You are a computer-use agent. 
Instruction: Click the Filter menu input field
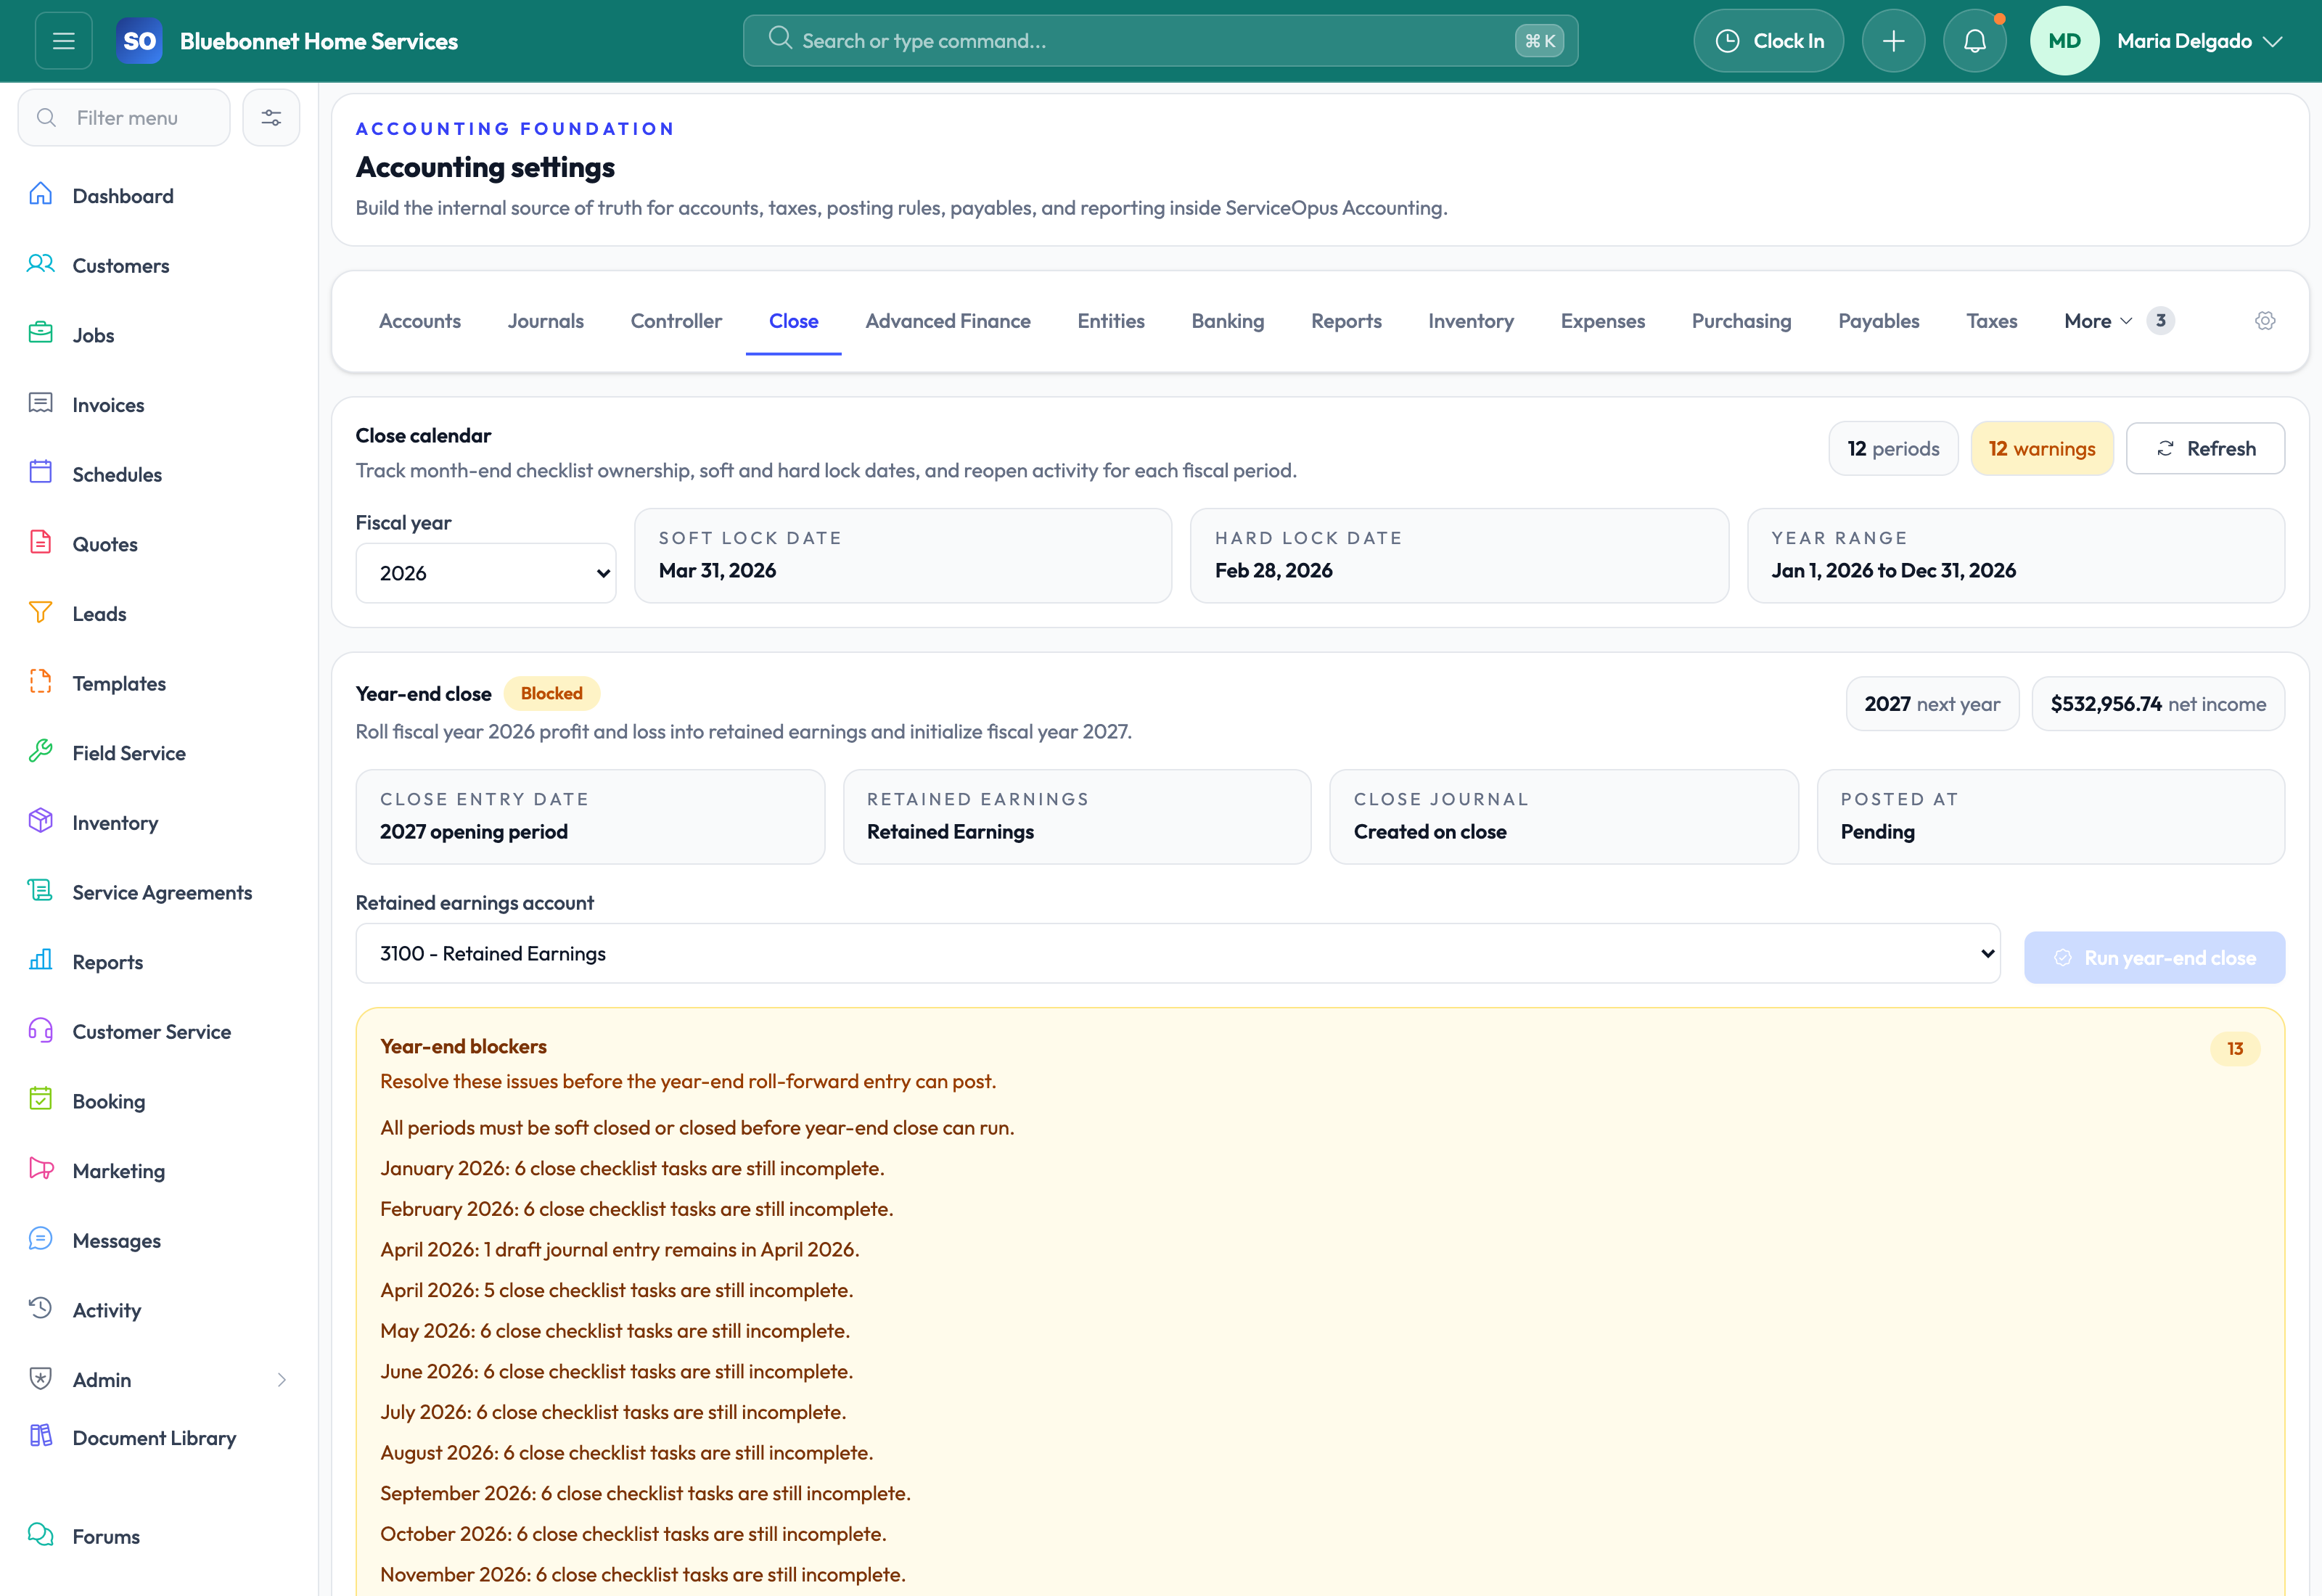coord(124,118)
